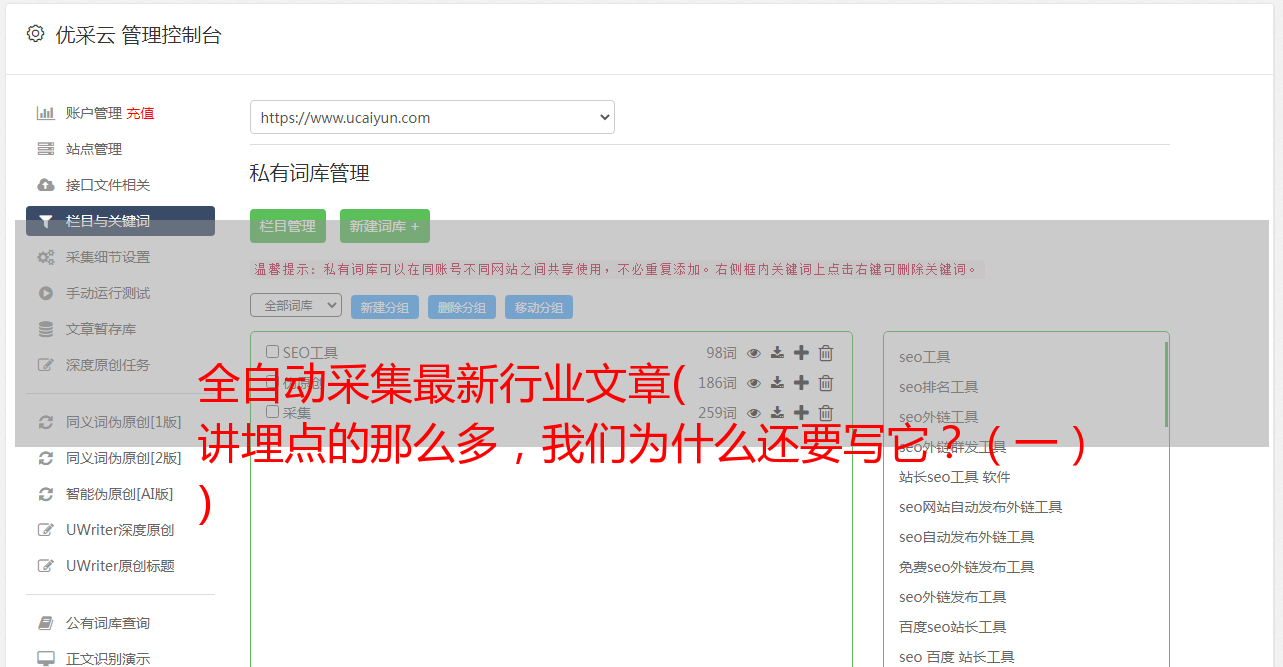Open 智能伪原创[AI版] via its refresh icon
This screenshot has height=667, width=1283.
coord(46,494)
